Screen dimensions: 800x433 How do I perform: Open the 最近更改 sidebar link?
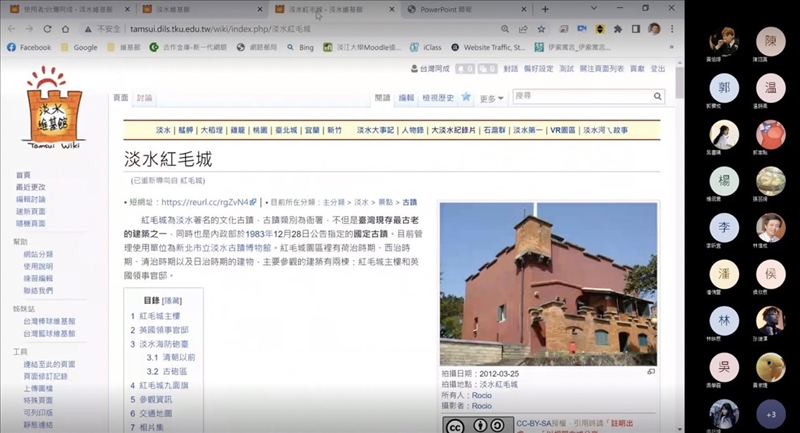pyautogui.click(x=30, y=187)
